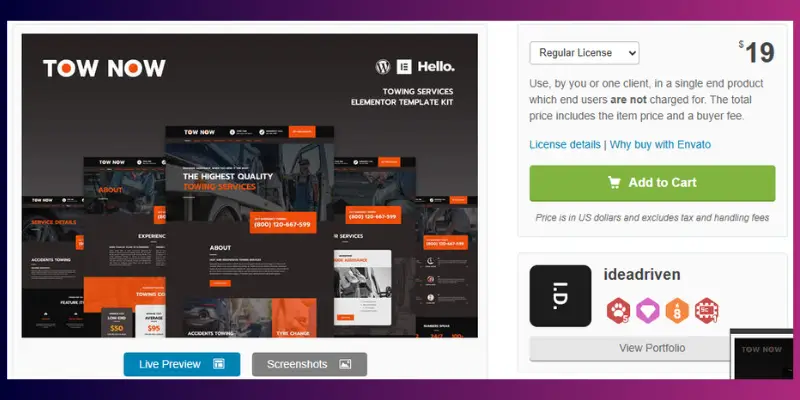This screenshot has height=400, width=800.
Task: Click the pink diamond badge
Action: click(x=647, y=311)
